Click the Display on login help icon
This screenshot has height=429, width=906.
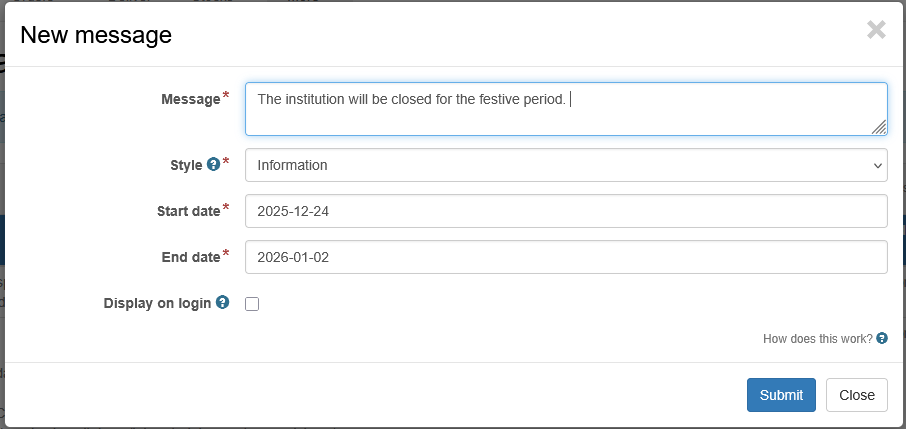point(222,302)
